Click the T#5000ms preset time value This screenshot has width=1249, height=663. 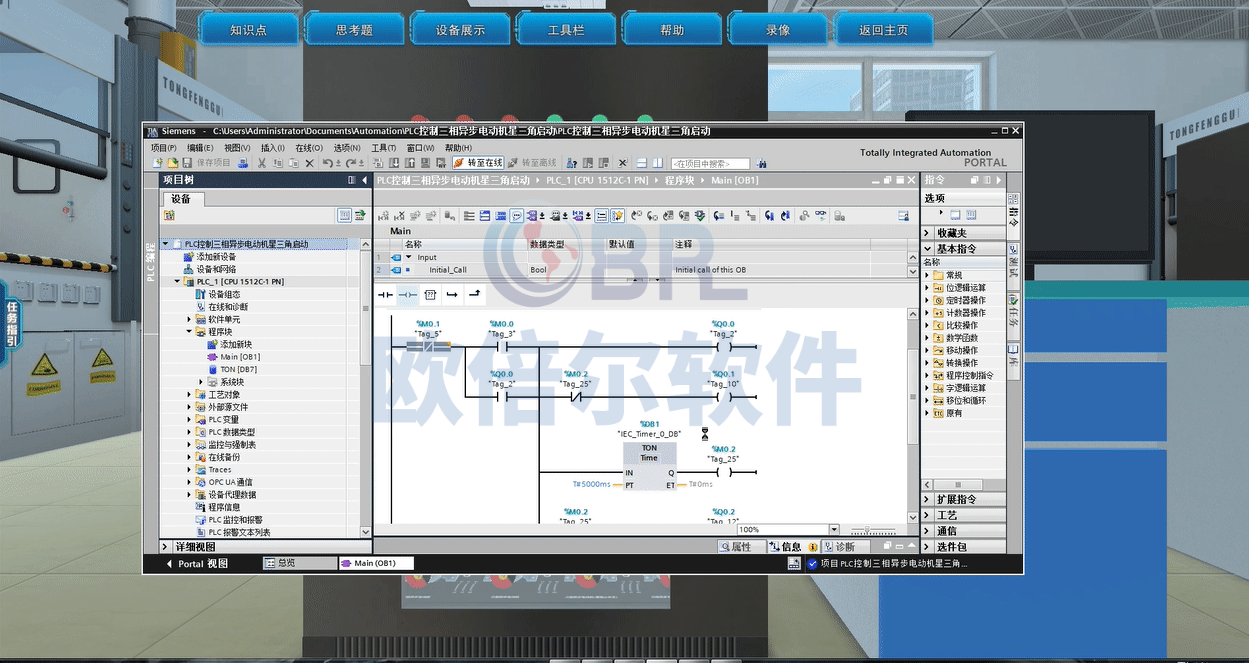click(590, 484)
